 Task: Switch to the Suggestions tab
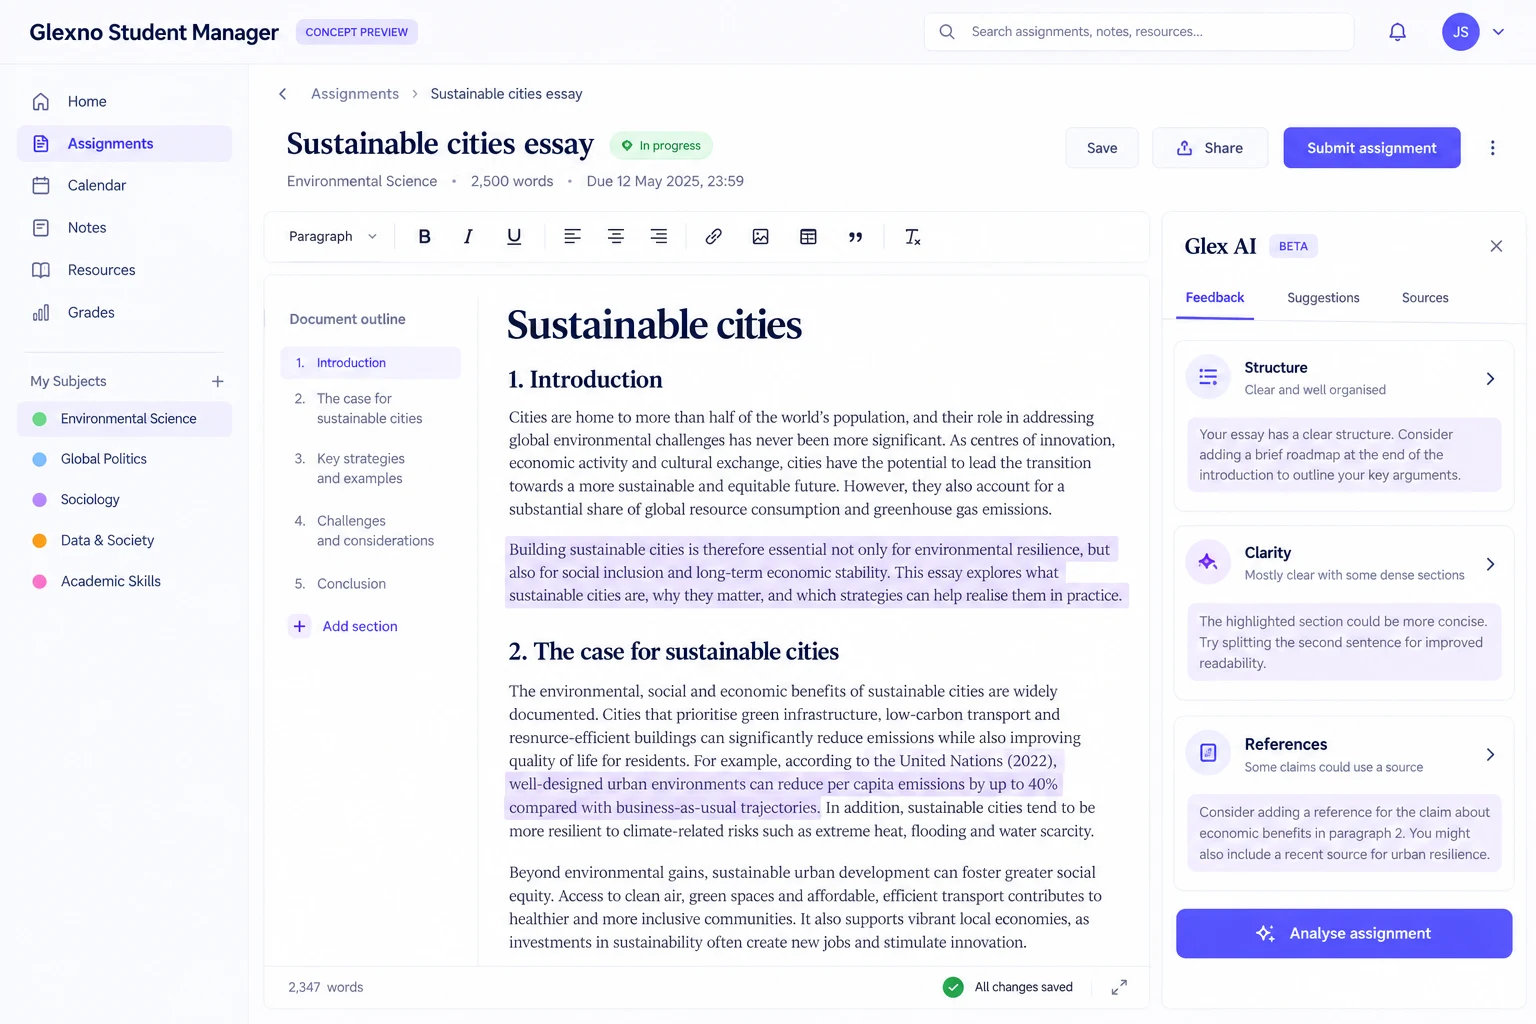tap(1323, 298)
